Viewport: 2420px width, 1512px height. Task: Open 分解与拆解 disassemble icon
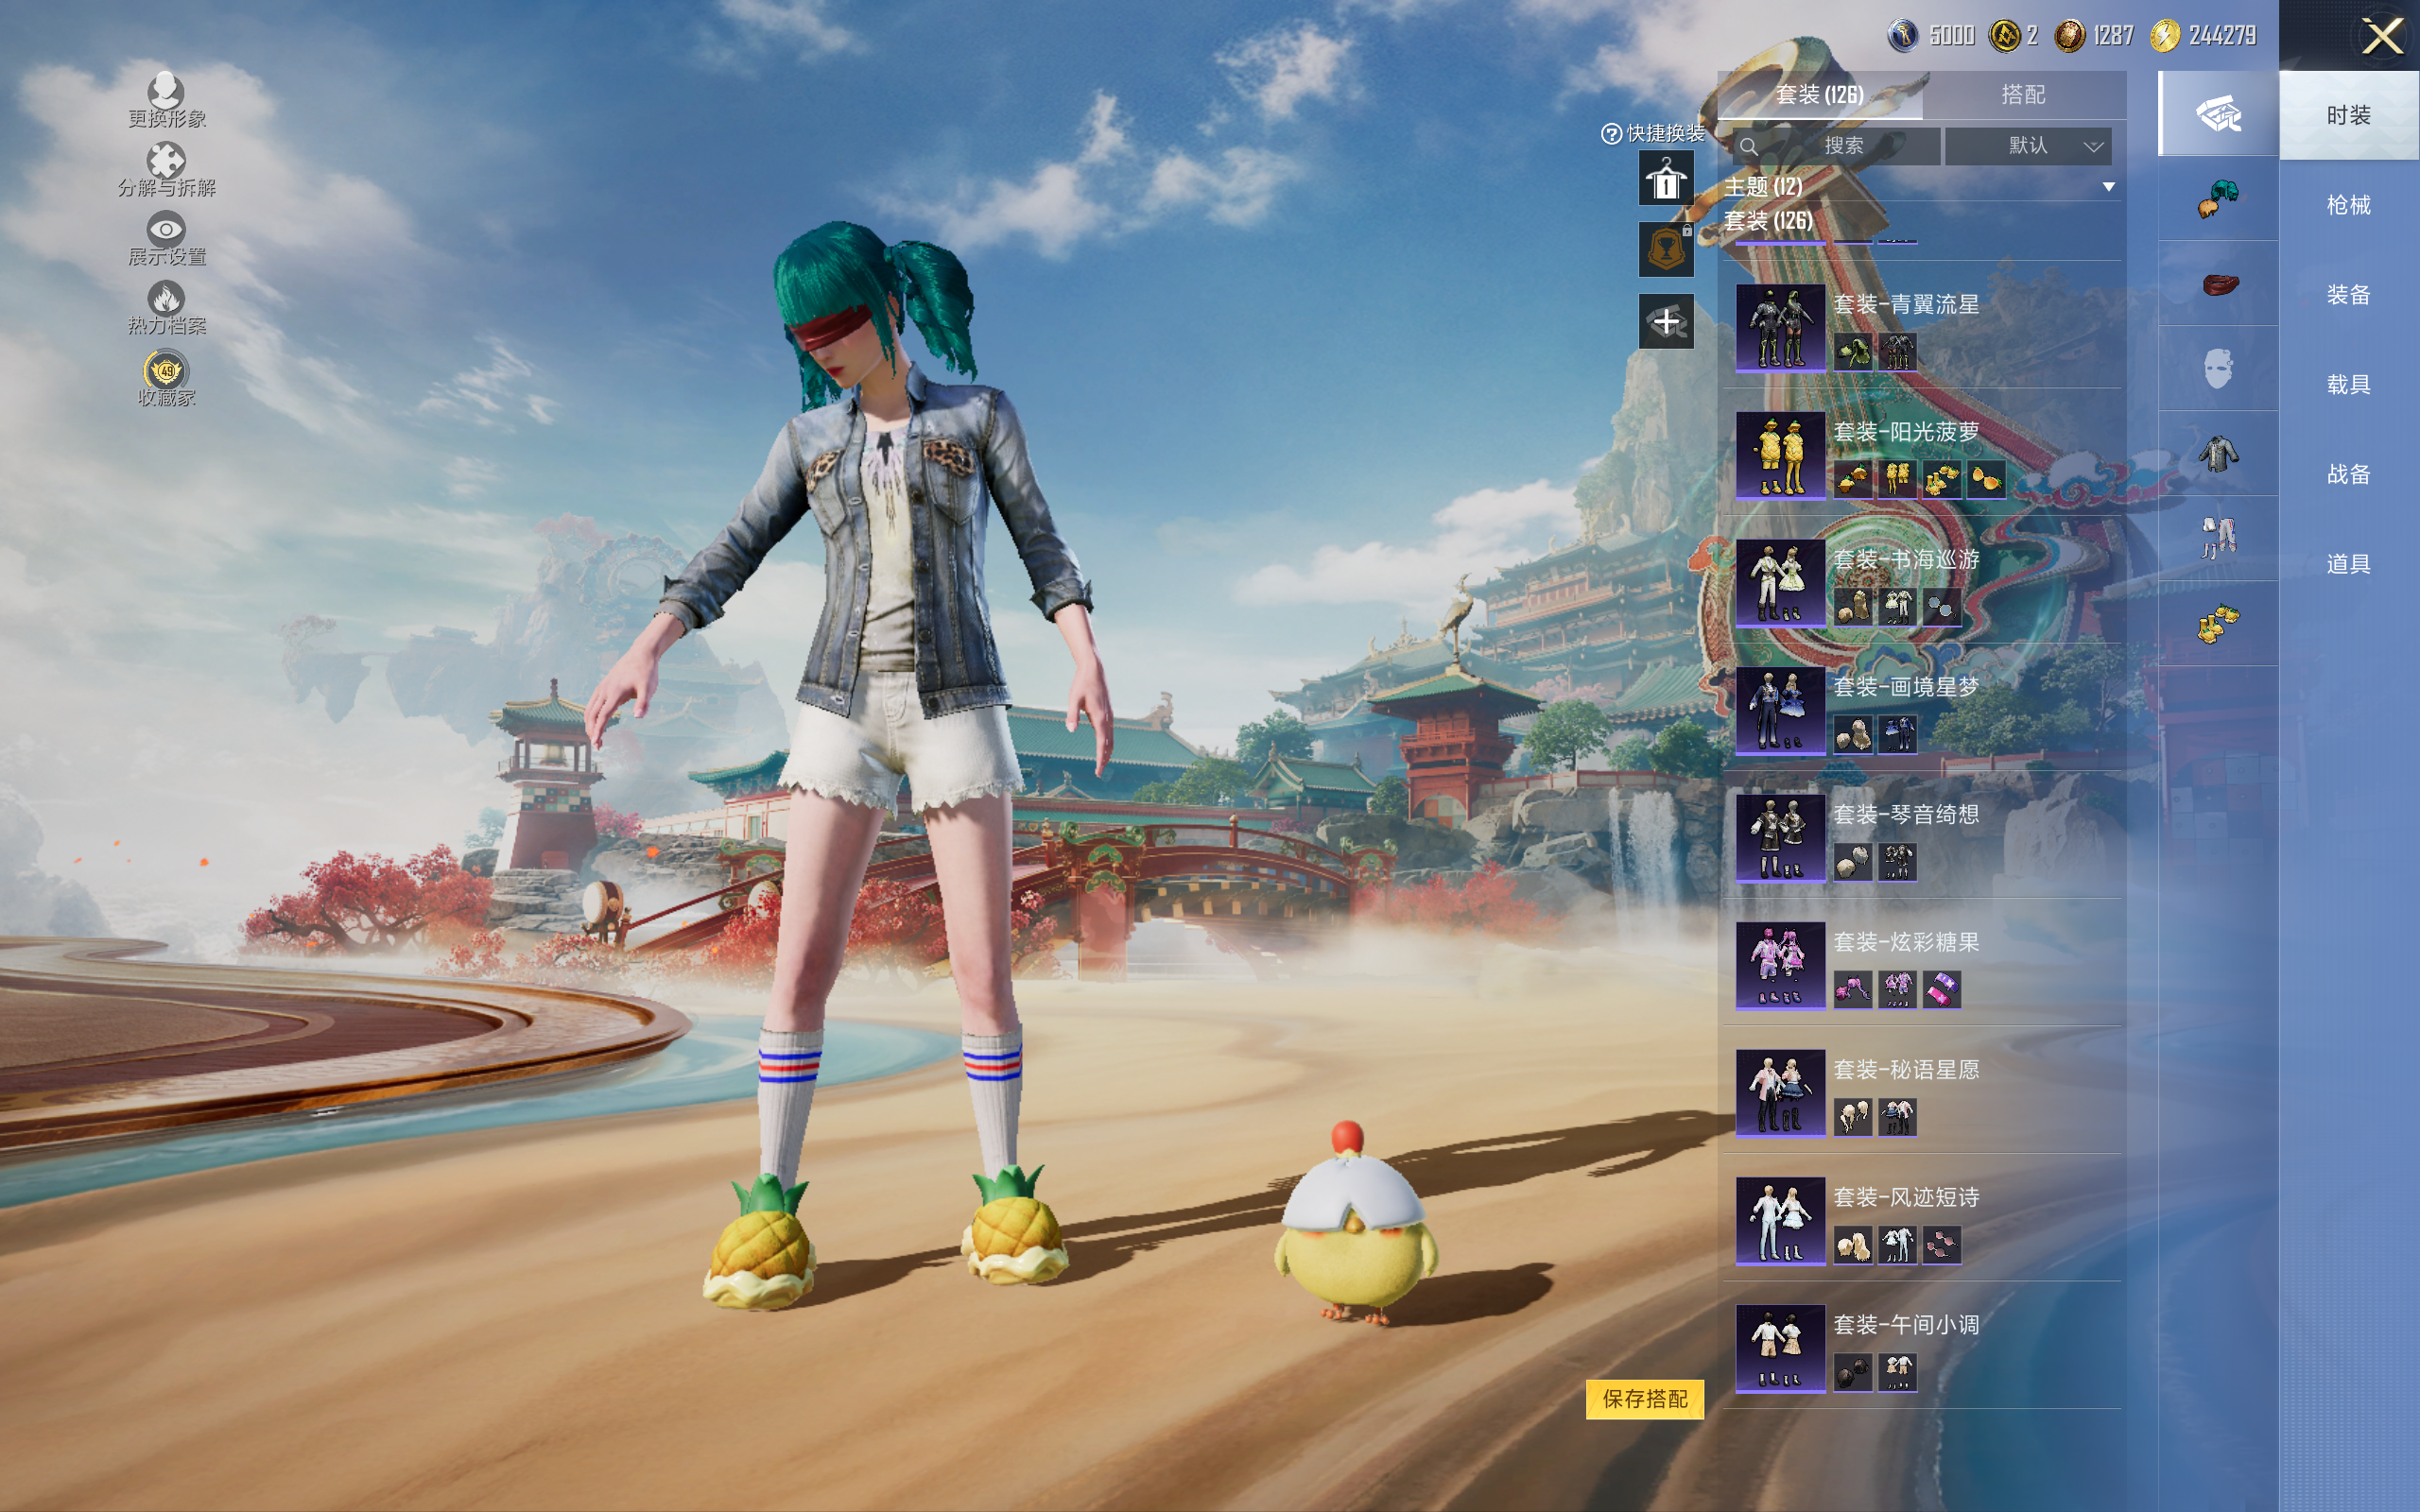[166, 160]
